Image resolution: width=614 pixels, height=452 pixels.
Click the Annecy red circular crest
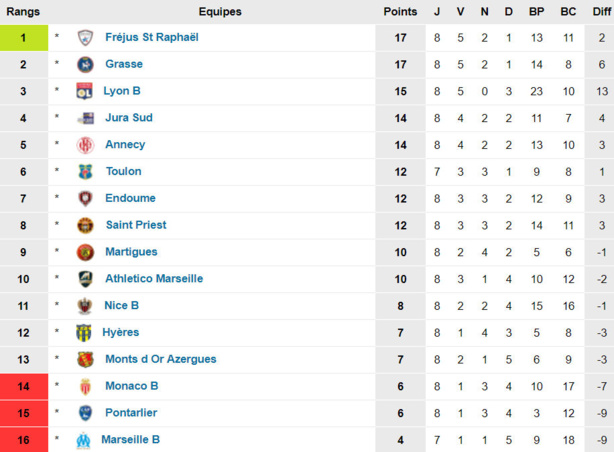click(85, 145)
